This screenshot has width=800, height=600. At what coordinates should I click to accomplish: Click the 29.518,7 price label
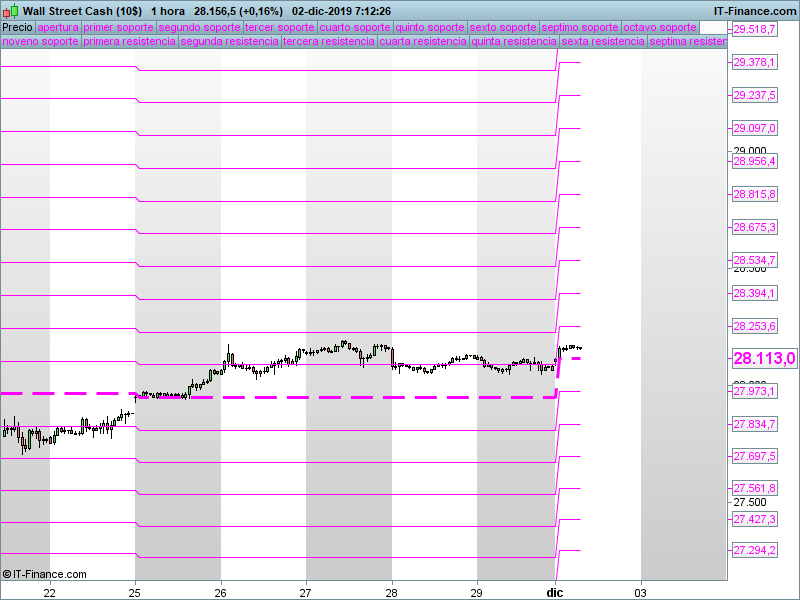[x=754, y=29]
